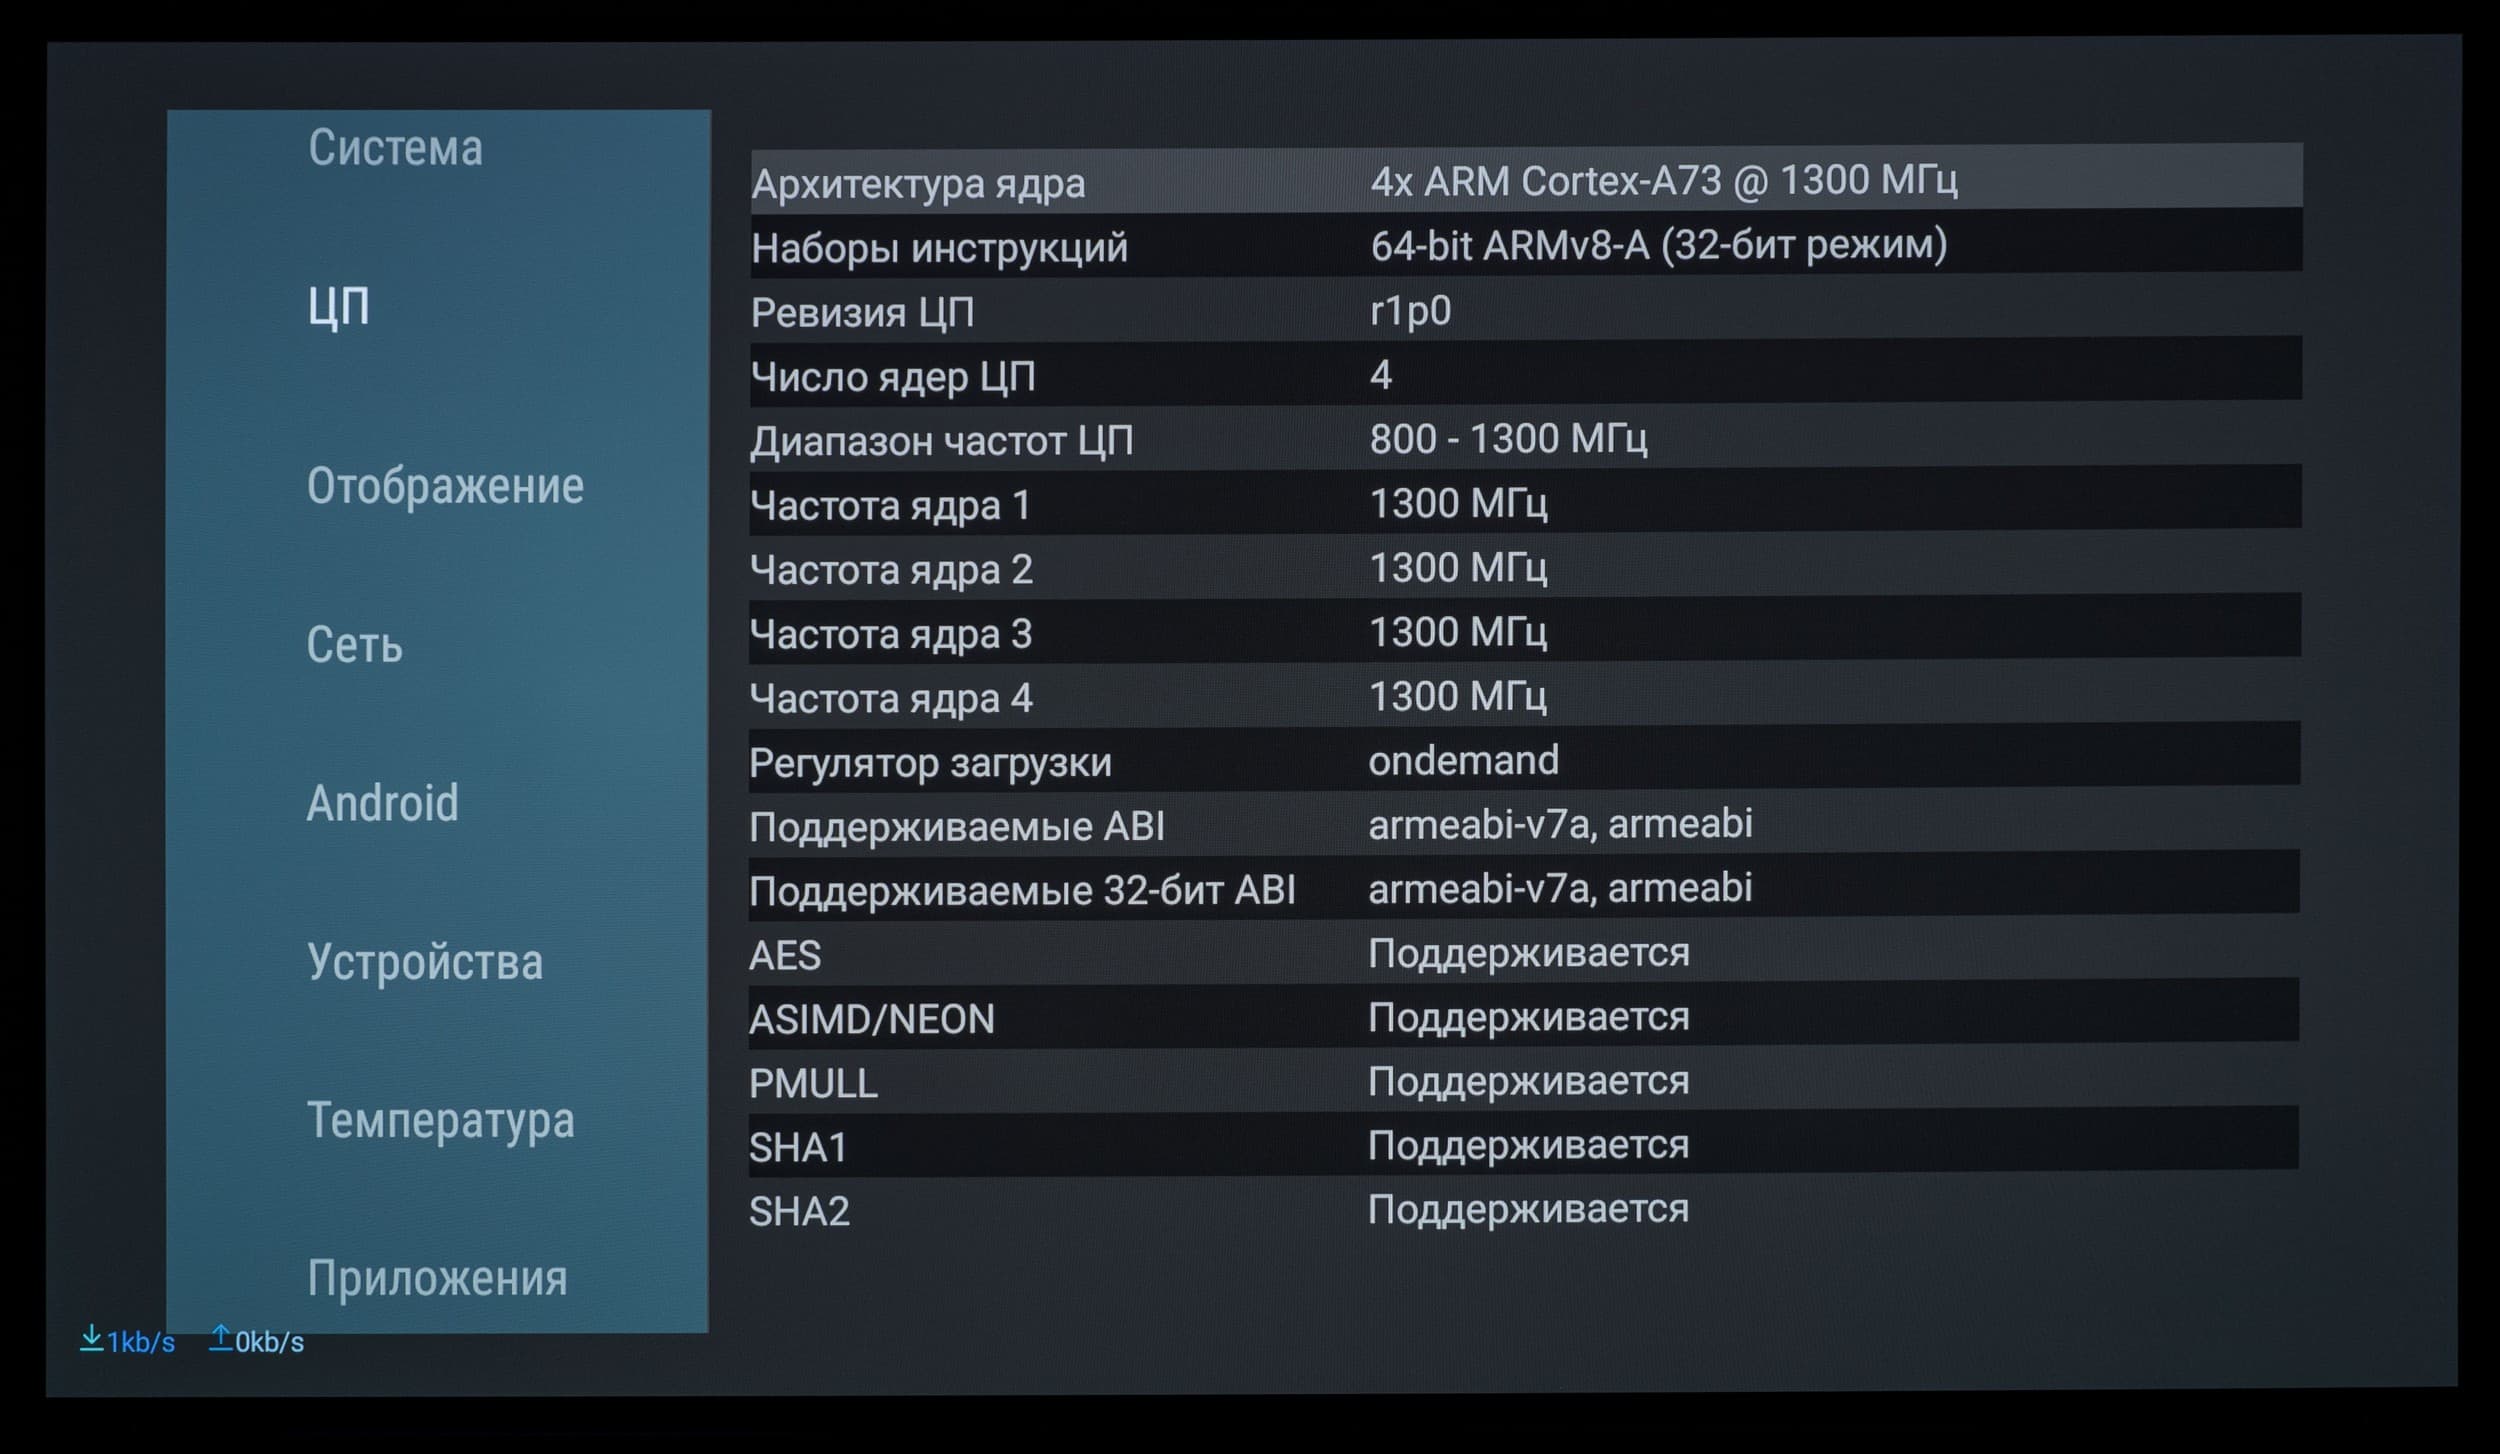Click the SHA2 support row
2500x1454 pixels.
point(1525,1210)
